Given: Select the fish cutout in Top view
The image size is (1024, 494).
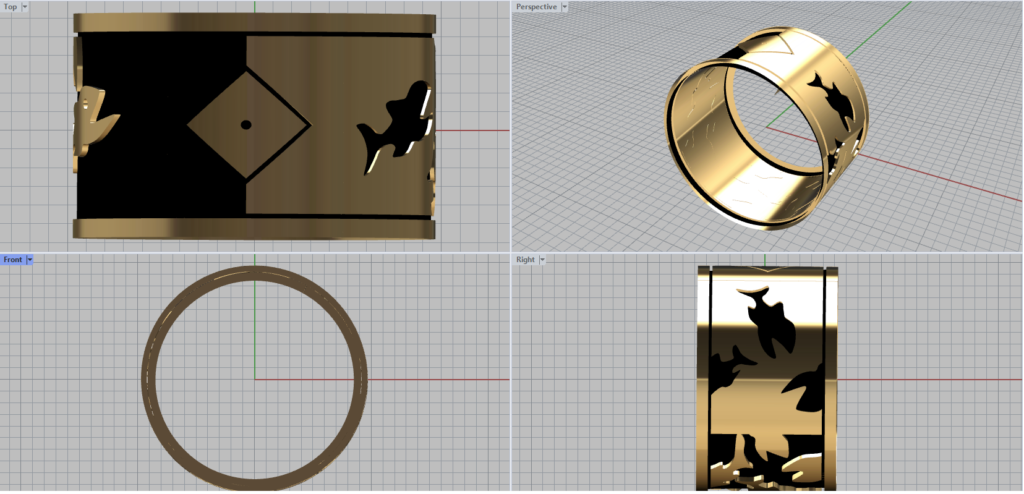Looking at the screenshot, I should pyautogui.click(x=395, y=125).
